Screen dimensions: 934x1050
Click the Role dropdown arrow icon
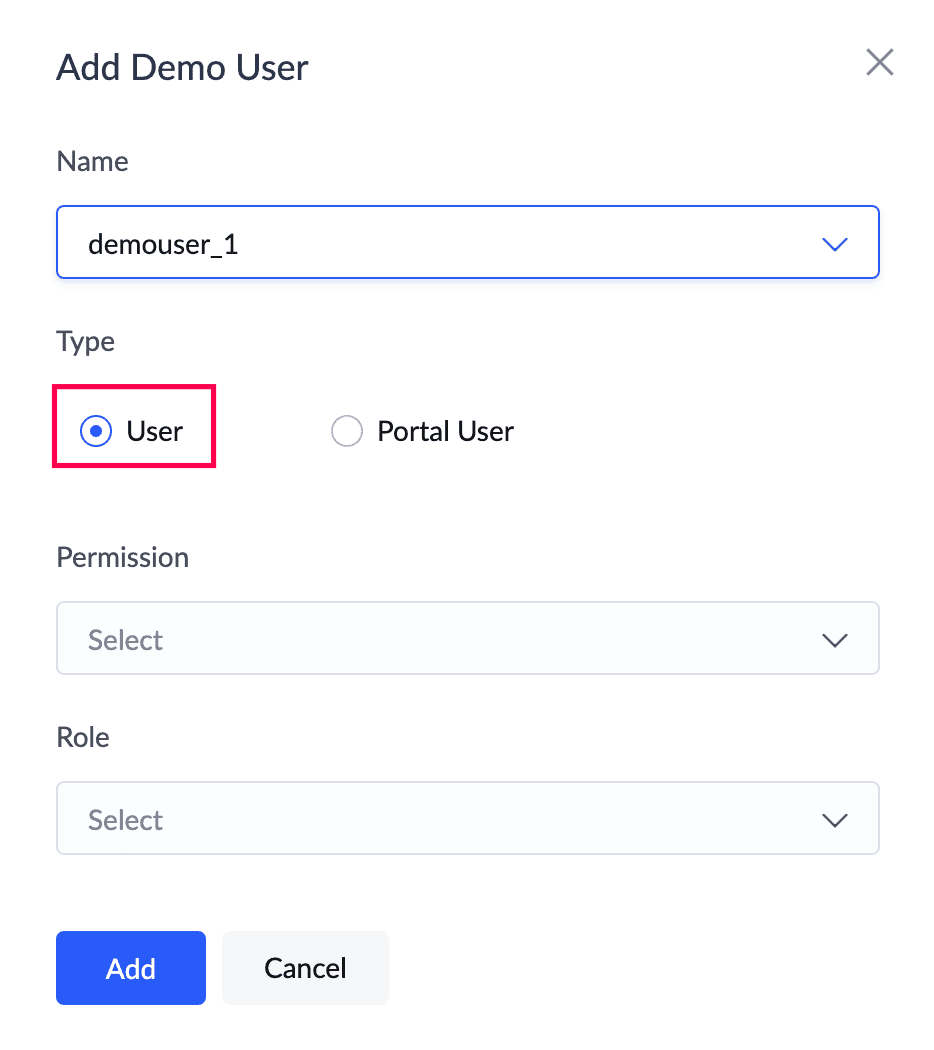[x=834, y=820]
